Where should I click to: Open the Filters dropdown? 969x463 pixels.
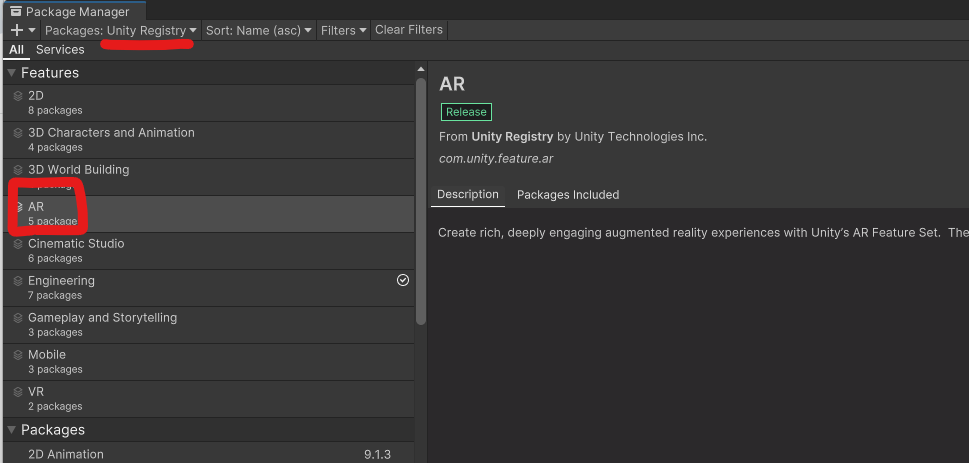click(344, 30)
